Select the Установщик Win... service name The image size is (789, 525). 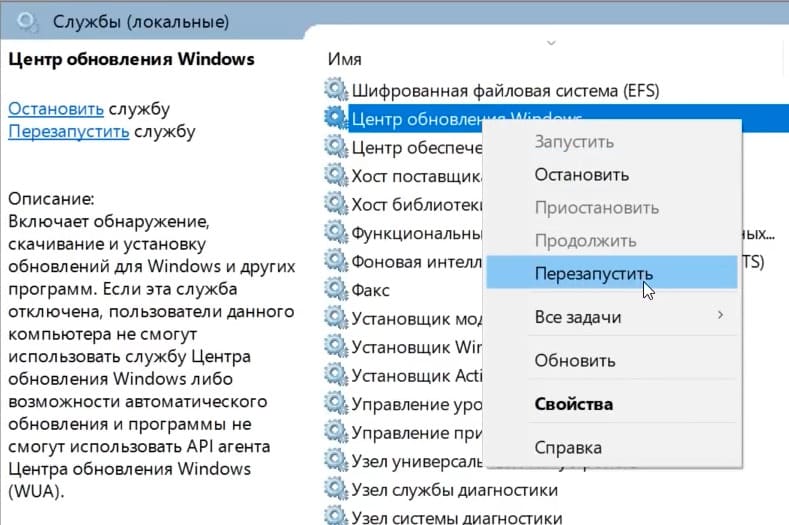[417, 347]
